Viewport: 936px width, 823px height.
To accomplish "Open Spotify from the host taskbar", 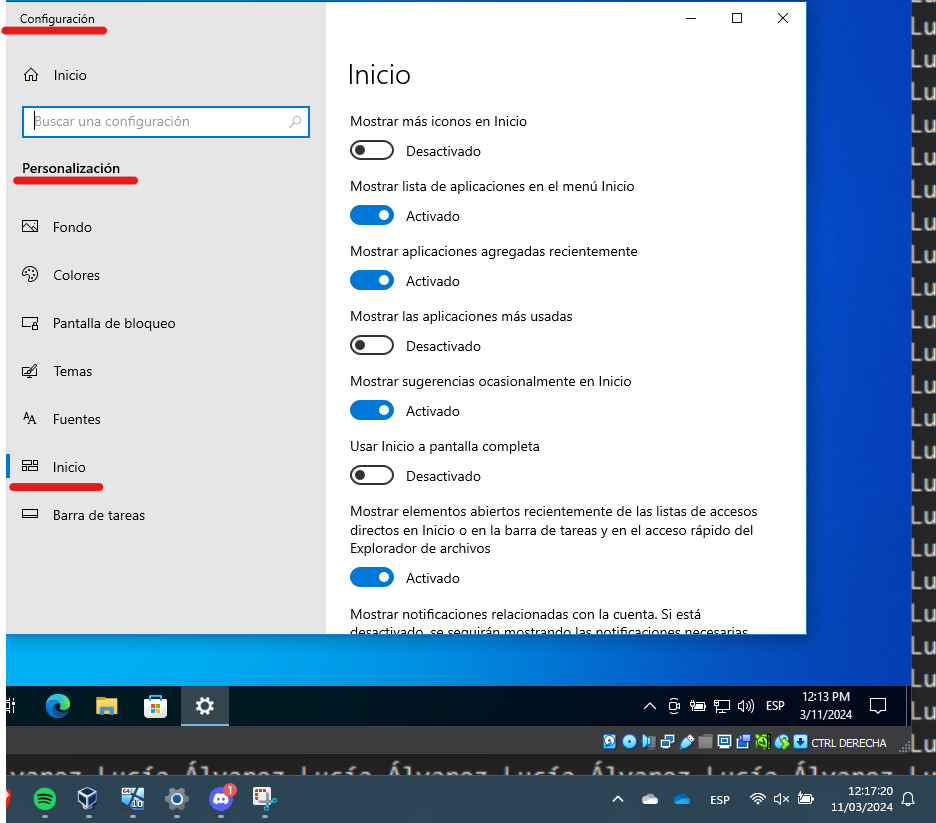I will (44, 800).
